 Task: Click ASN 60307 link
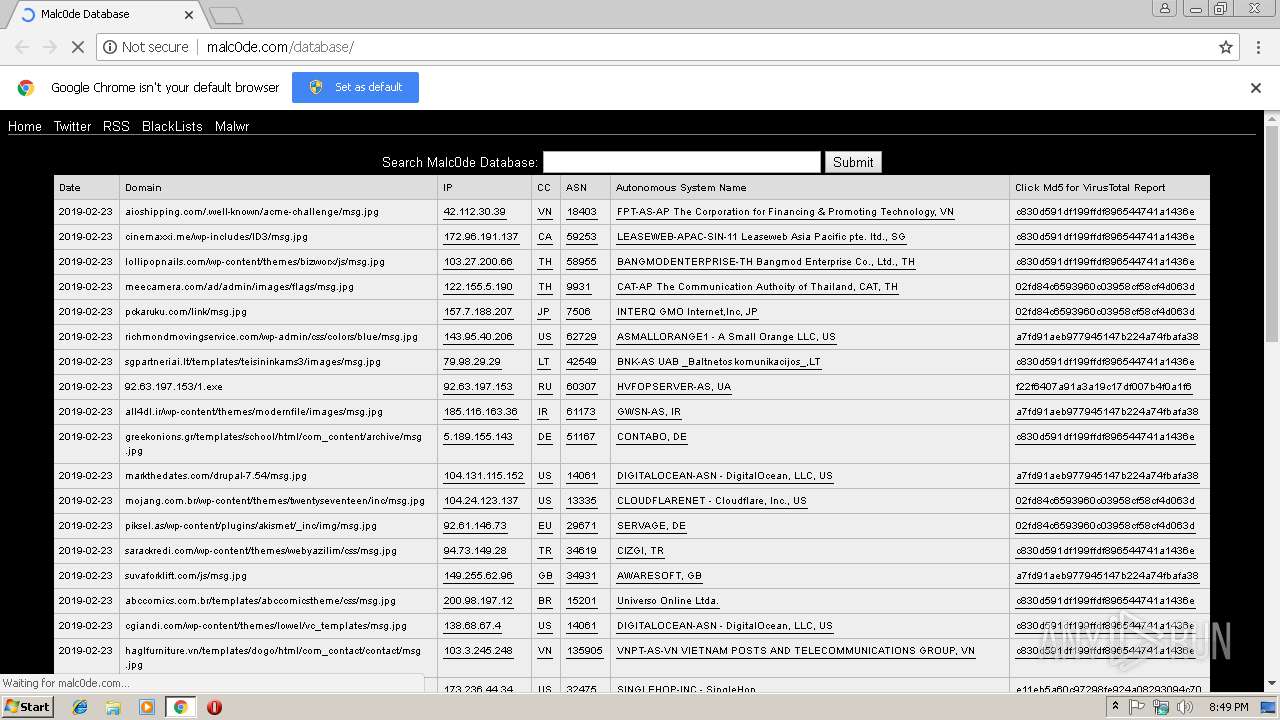(x=581, y=387)
